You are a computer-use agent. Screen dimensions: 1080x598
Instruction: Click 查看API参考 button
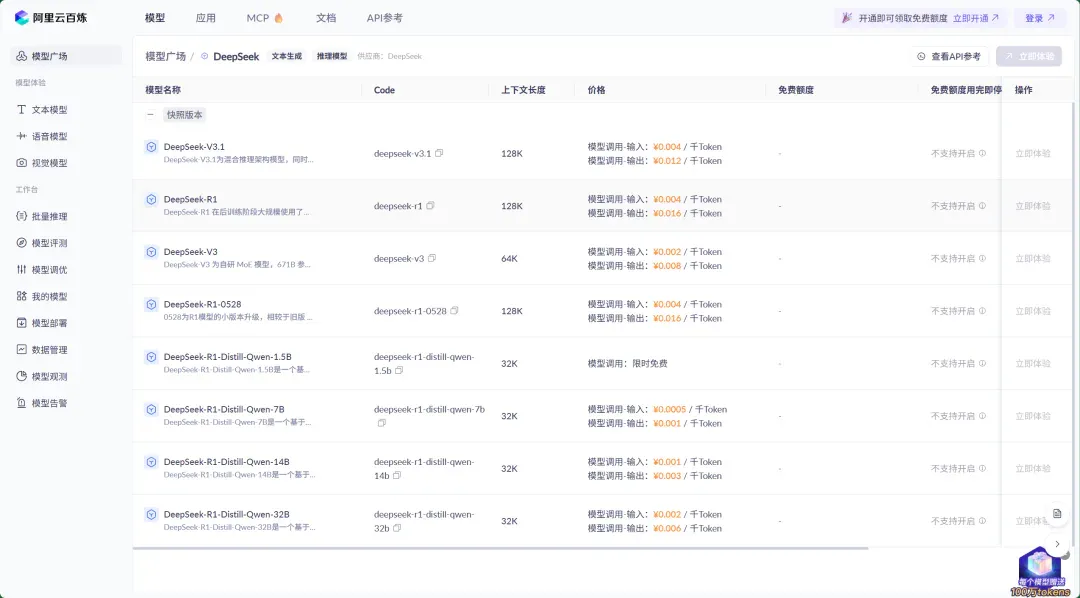click(950, 56)
